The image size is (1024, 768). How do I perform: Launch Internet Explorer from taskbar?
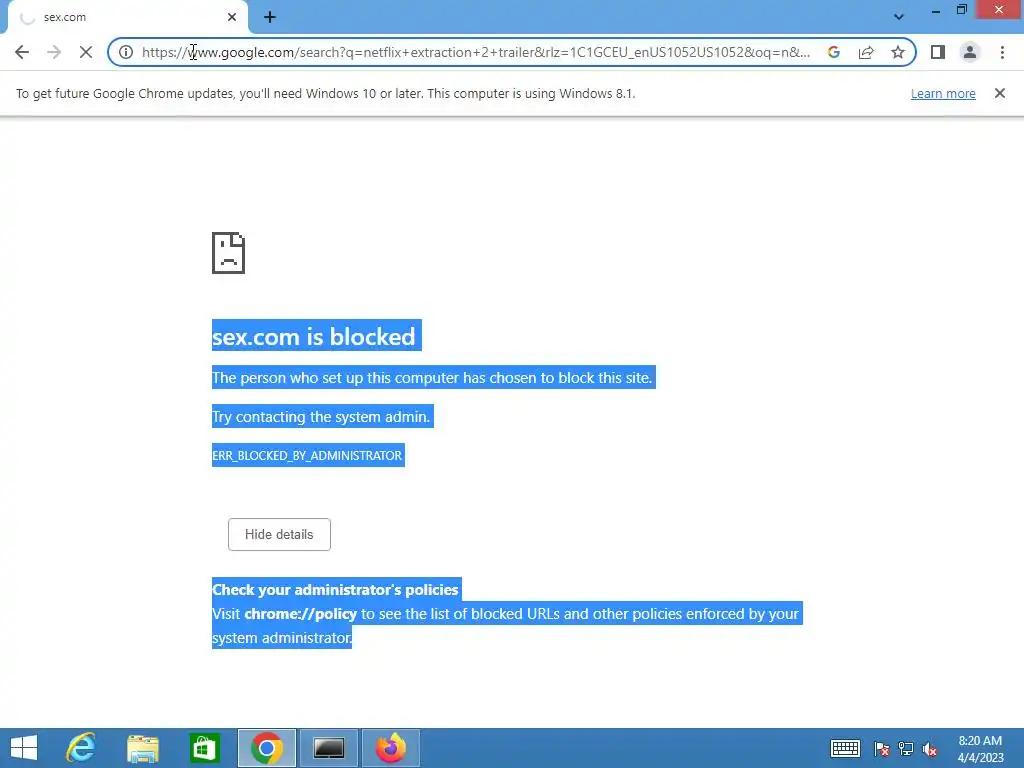[81, 748]
